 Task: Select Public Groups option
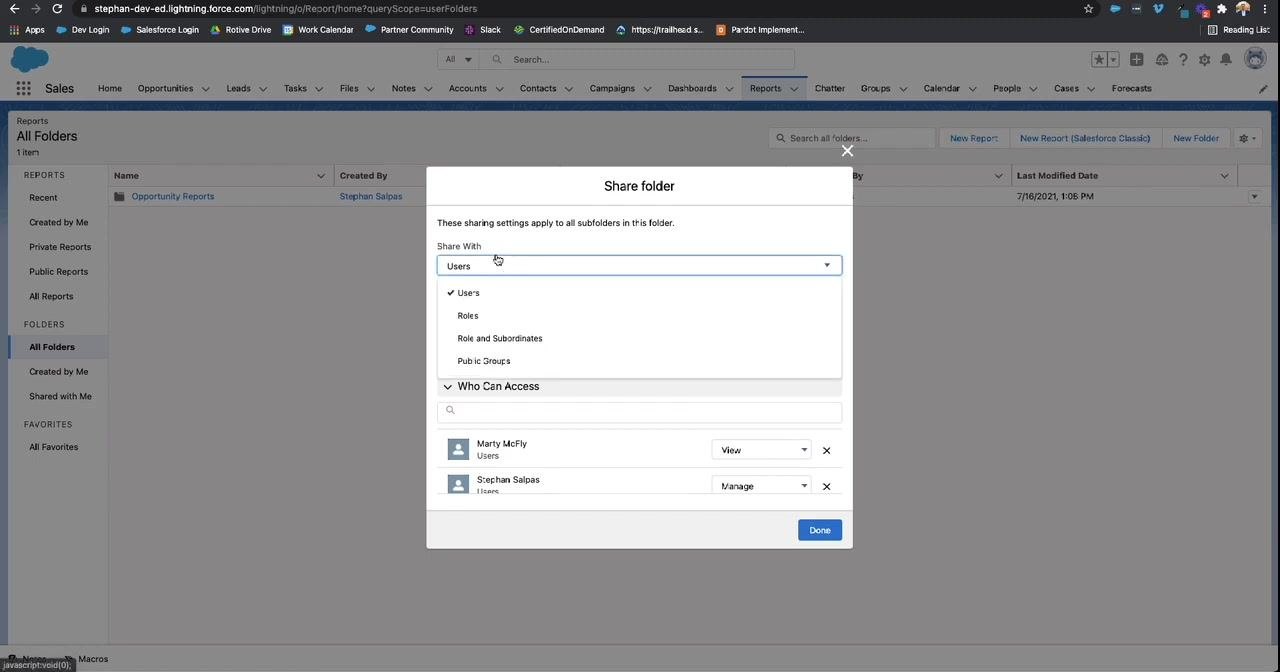tap(639, 361)
